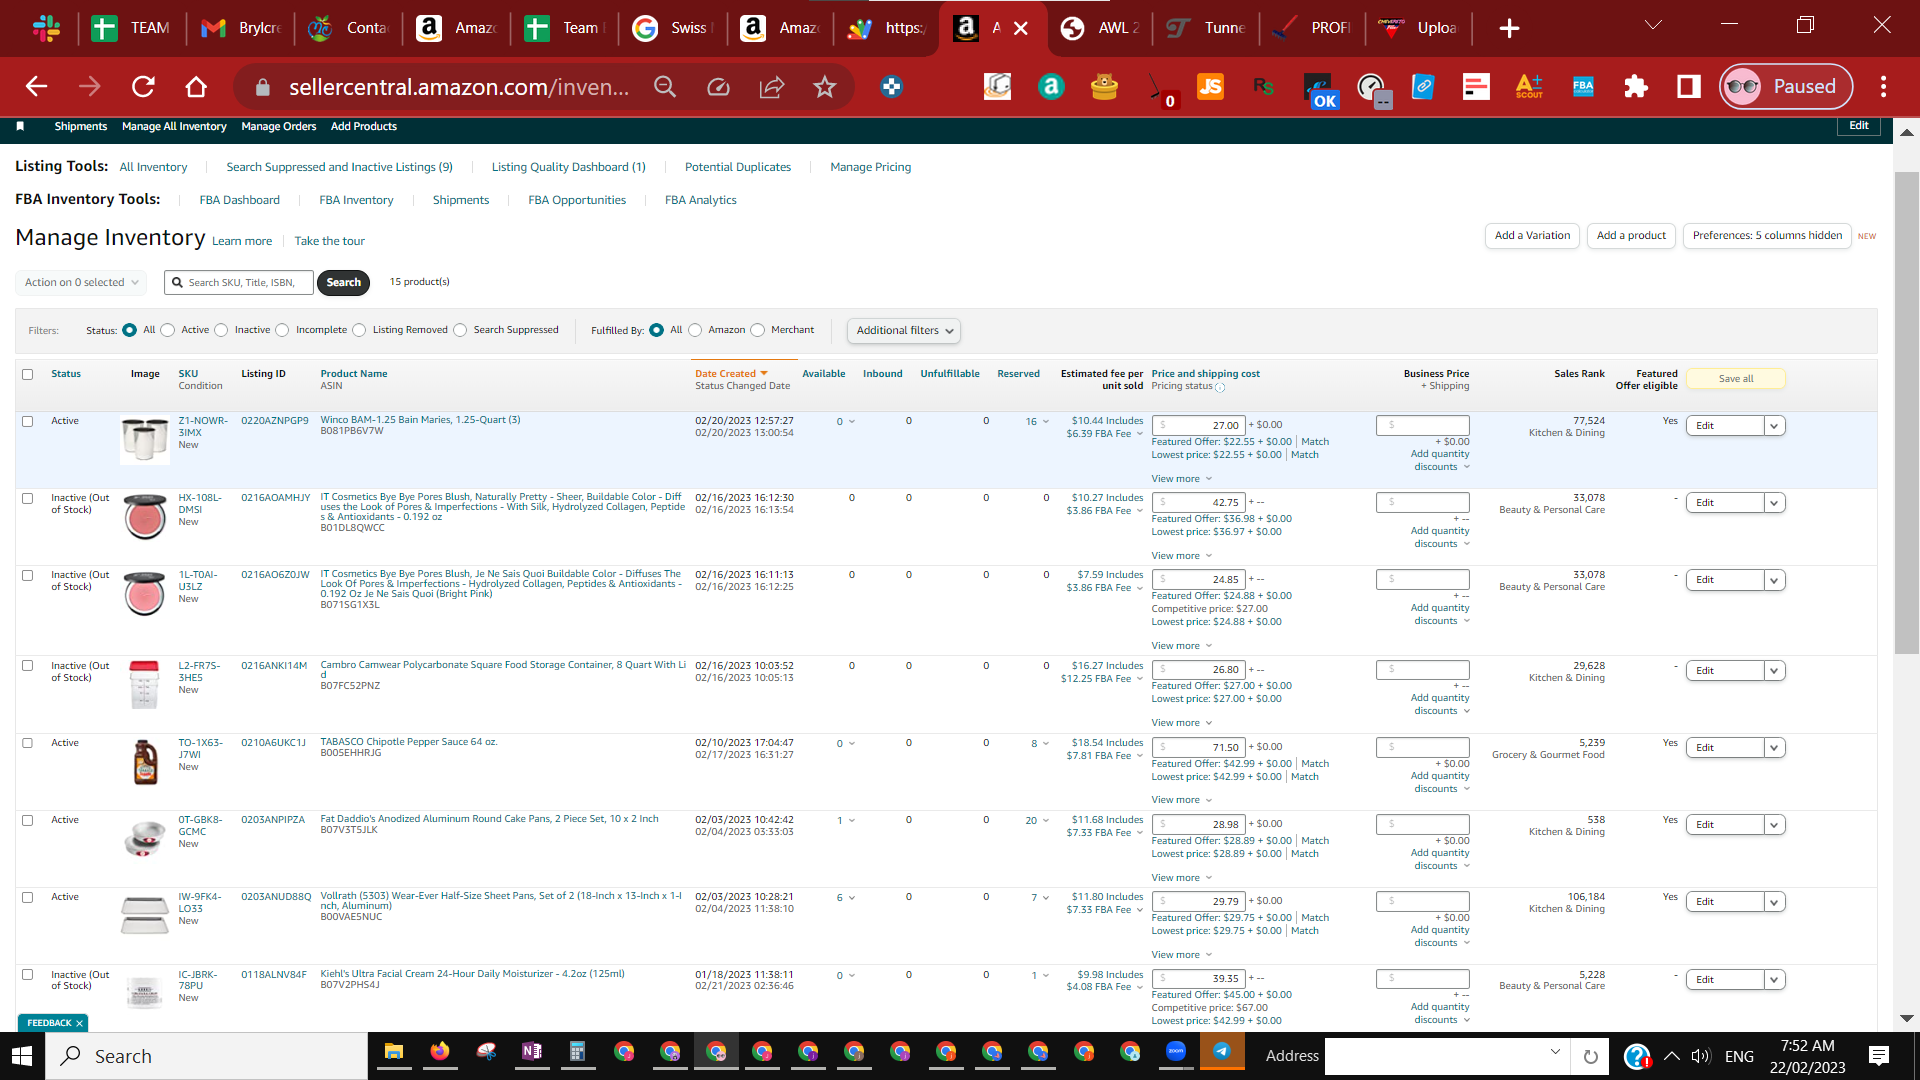Select Active status radio filter
Image resolution: width=1920 pixels, height=1080 pixels.
pos(168,330)
